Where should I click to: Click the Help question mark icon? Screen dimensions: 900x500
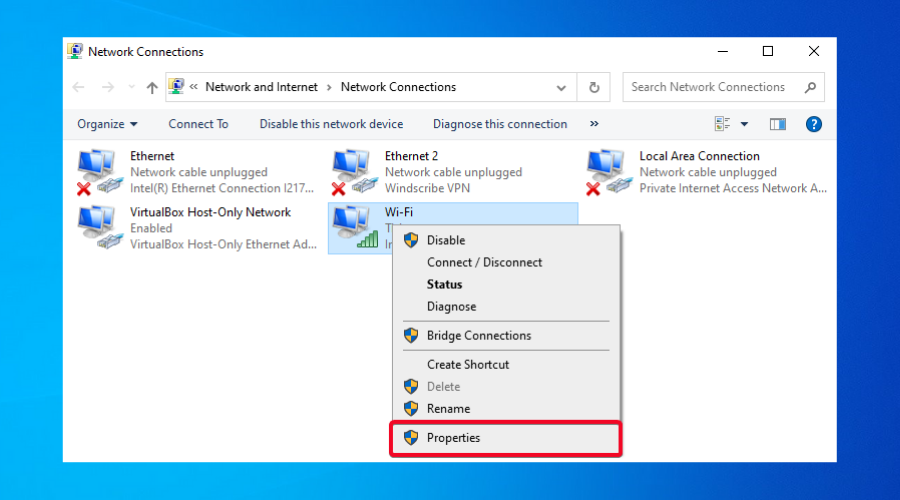[813, 124]
